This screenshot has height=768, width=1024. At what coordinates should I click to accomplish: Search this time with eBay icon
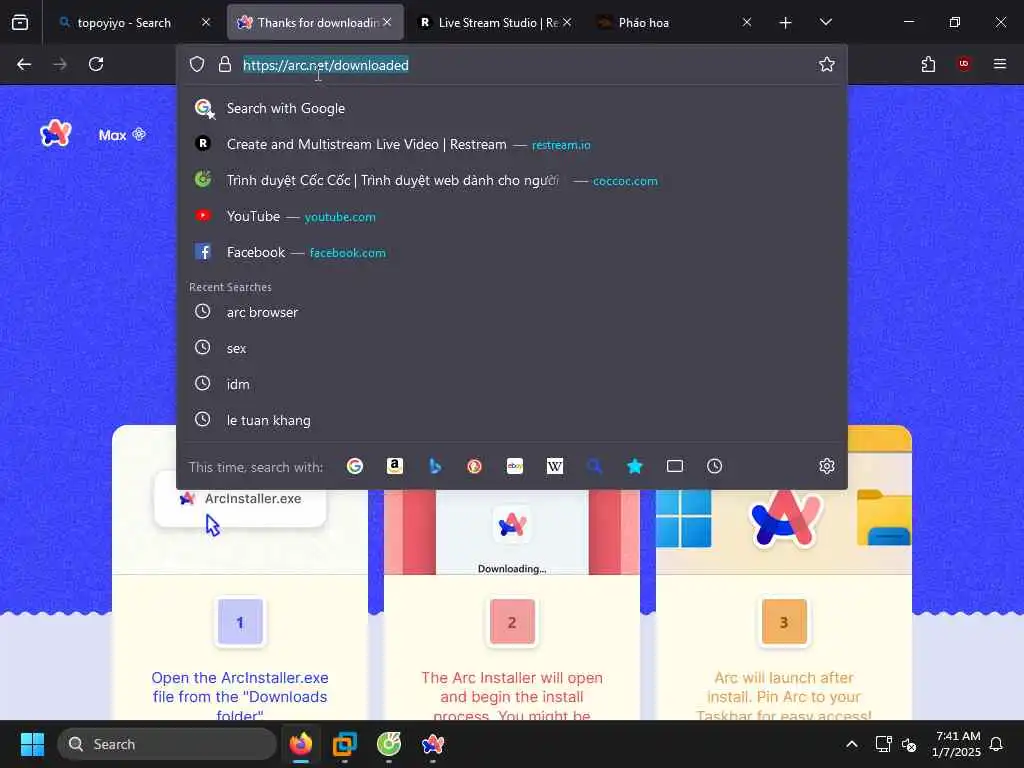[515, 466]
